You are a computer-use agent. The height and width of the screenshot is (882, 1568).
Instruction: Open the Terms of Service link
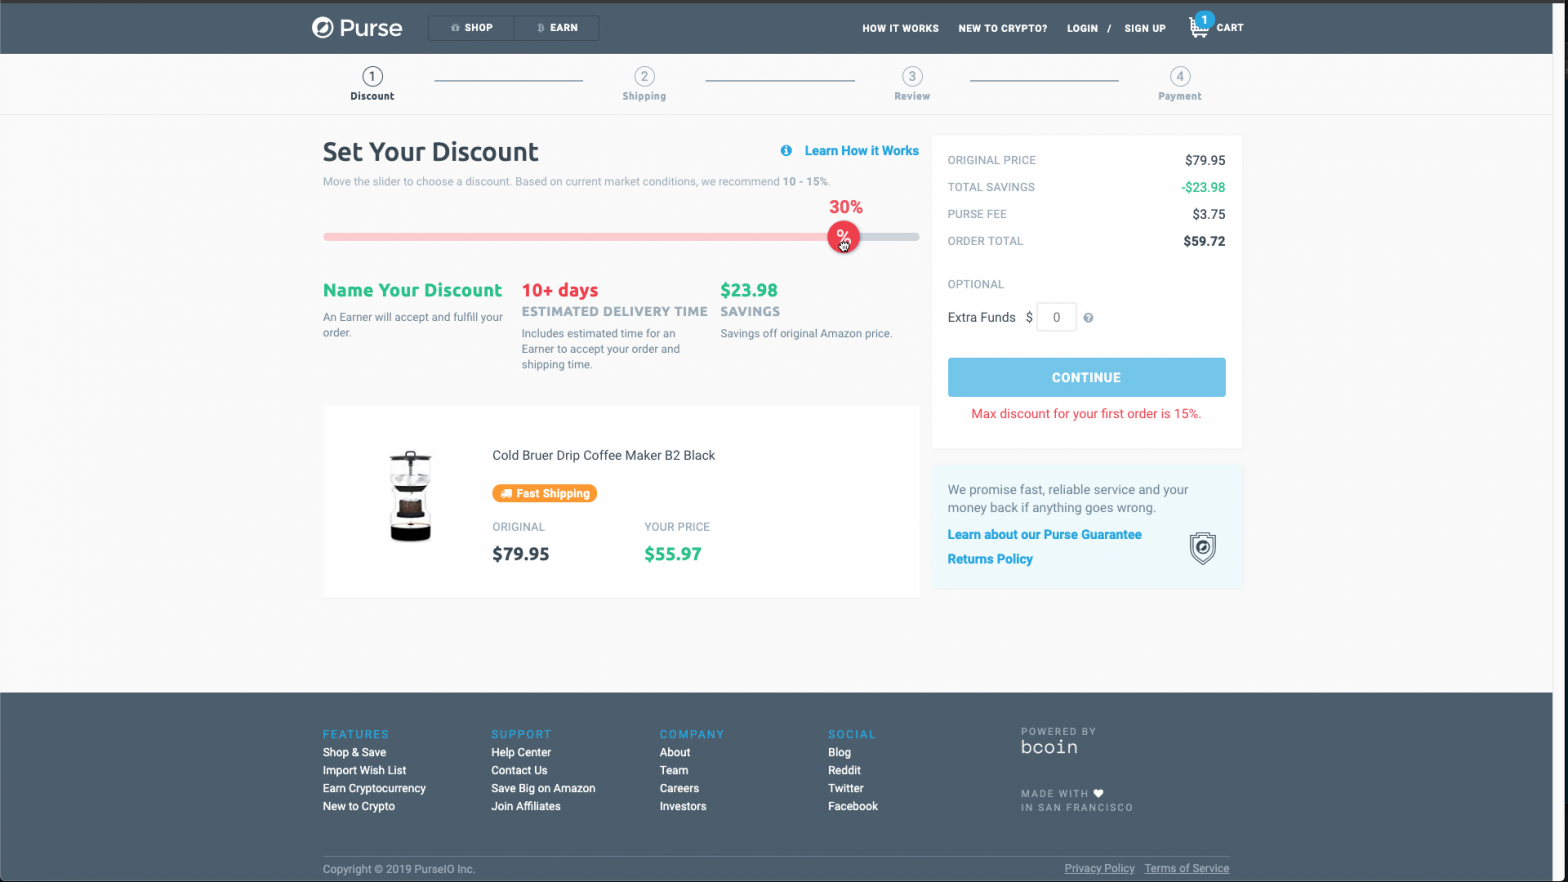(1187, 869)
